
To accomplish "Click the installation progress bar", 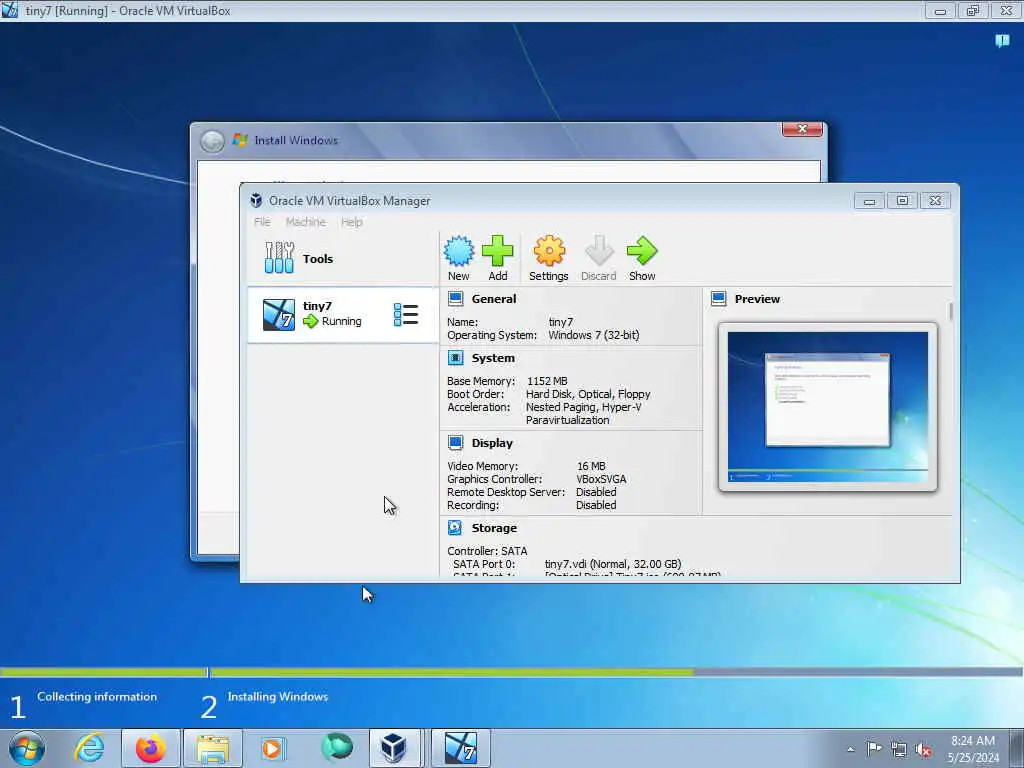I will 512,672.
